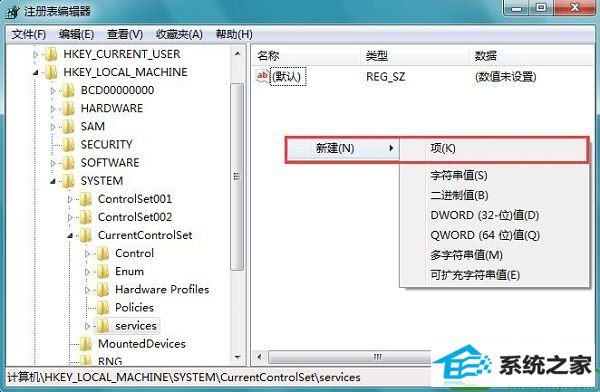The image size is (600, 392).
Task: Click HKEY_LOCAL_MACHINE folder icon
Action: coord(51,72)
